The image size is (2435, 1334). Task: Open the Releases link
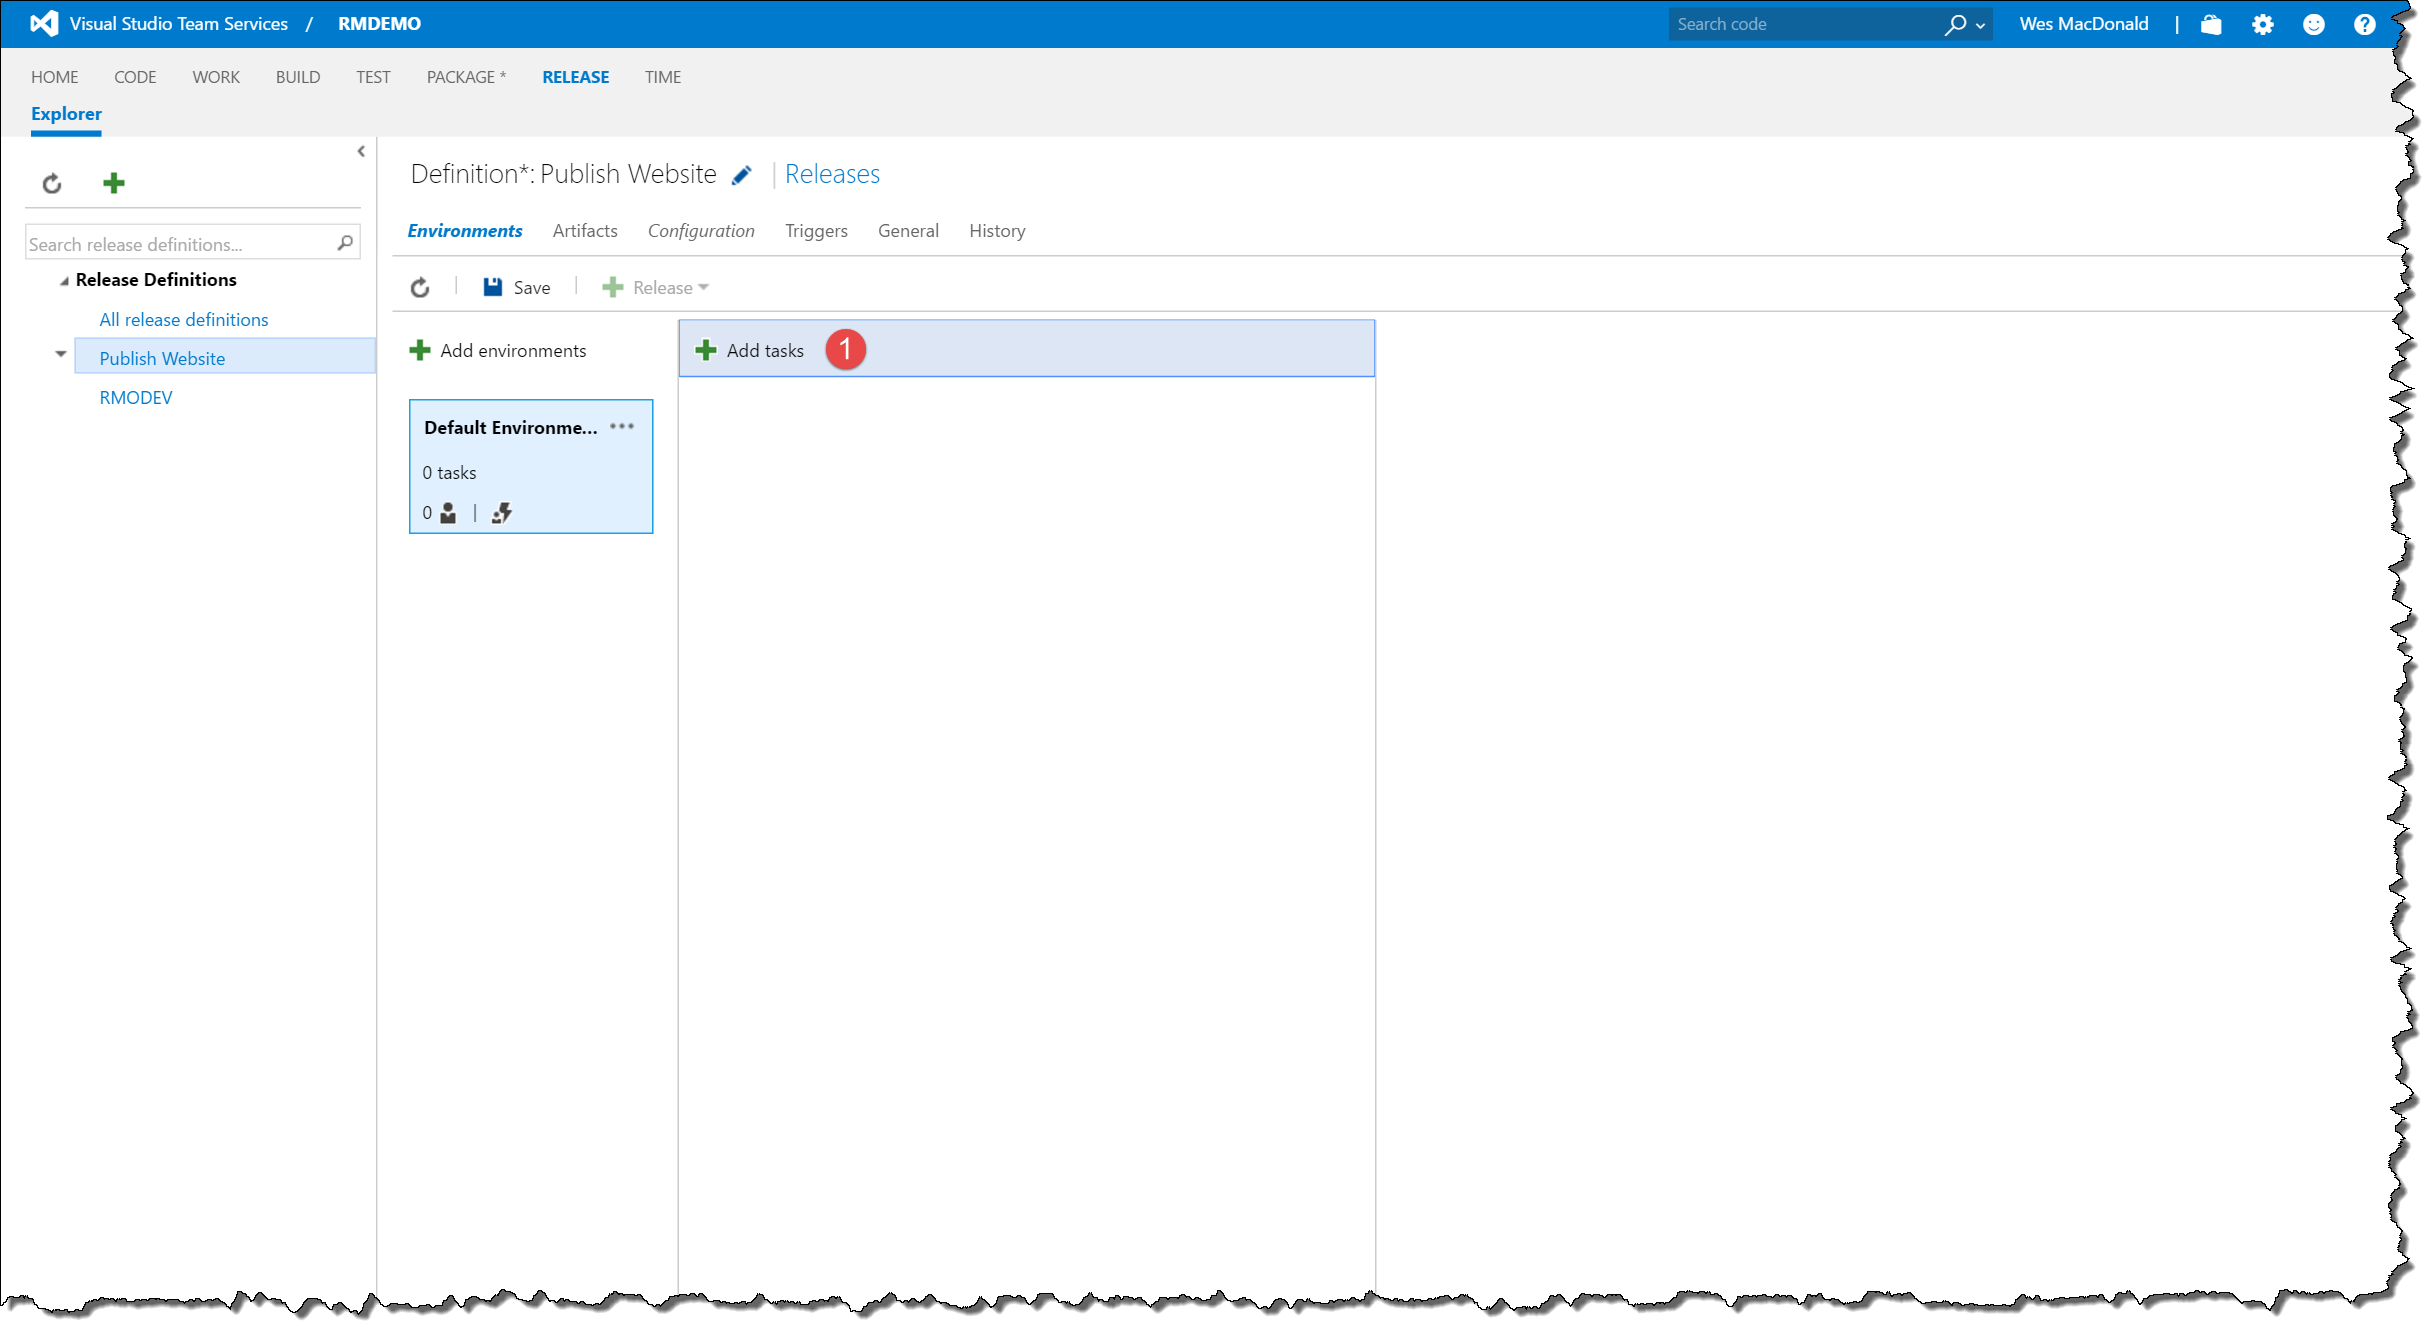(x=832, y=174)
